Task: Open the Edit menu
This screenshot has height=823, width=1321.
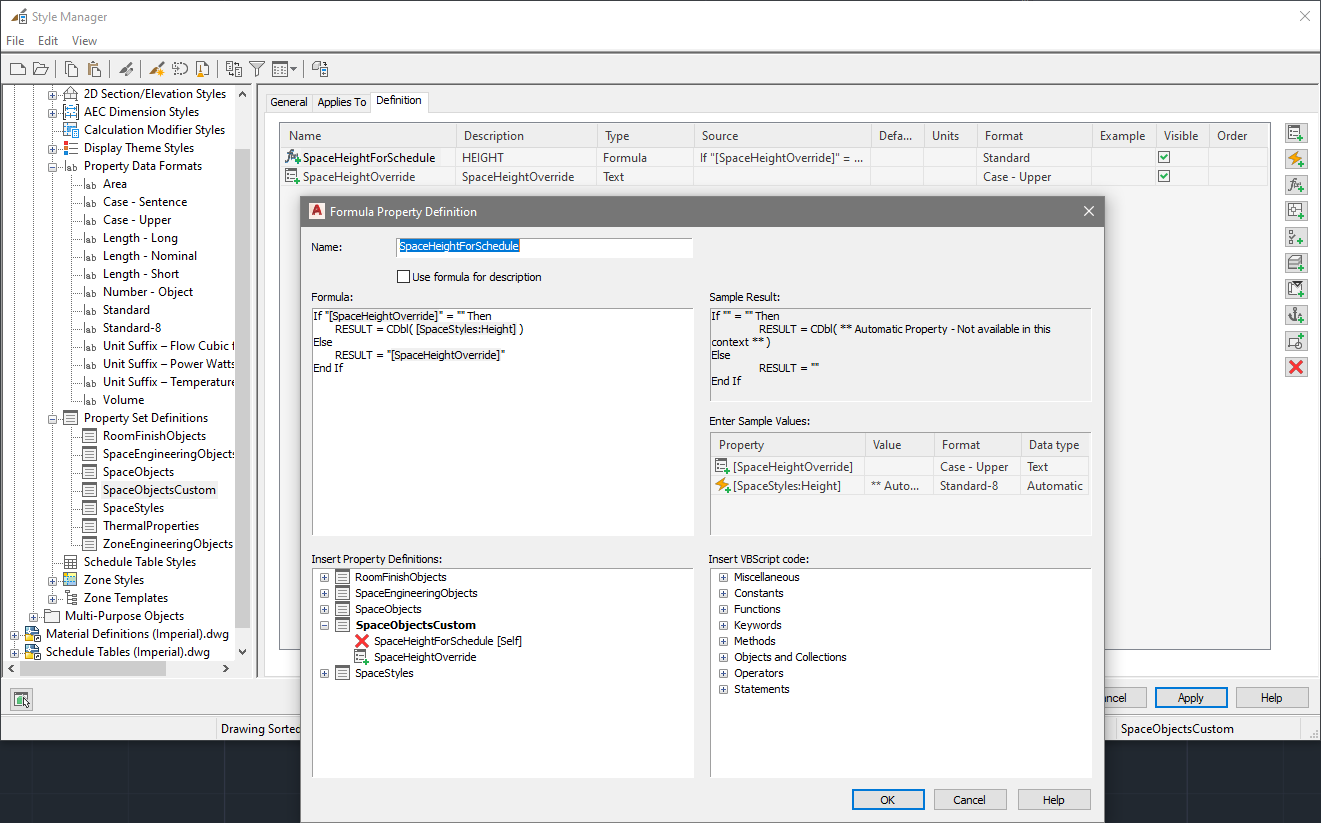Action: click(47, 40)
